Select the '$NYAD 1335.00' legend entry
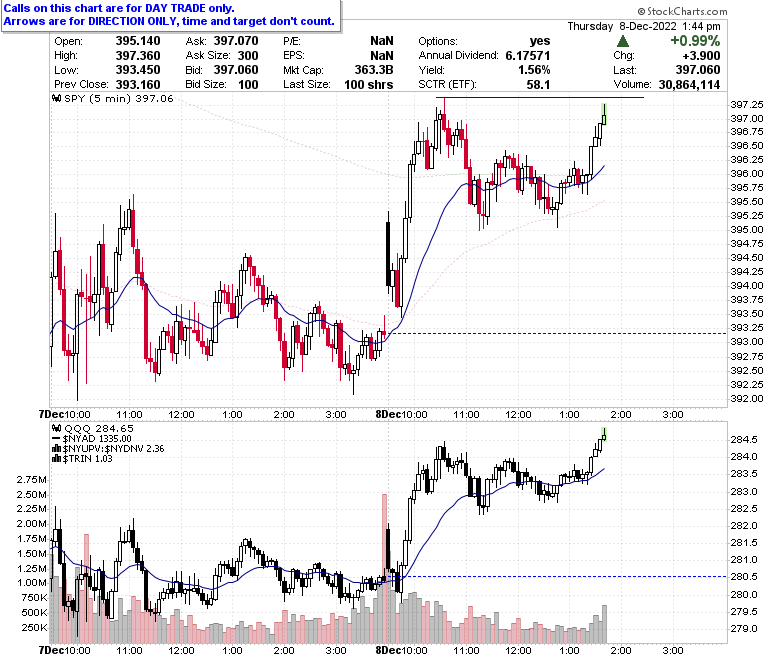The height and width of the screenshot is (659, 780). click(x=97, y=439)
